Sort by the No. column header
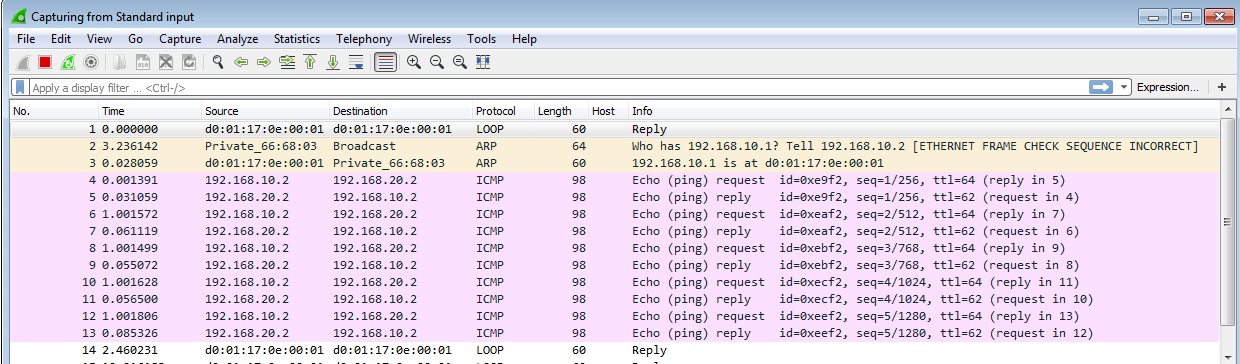The image size is (1240, 364). point(54,111)
